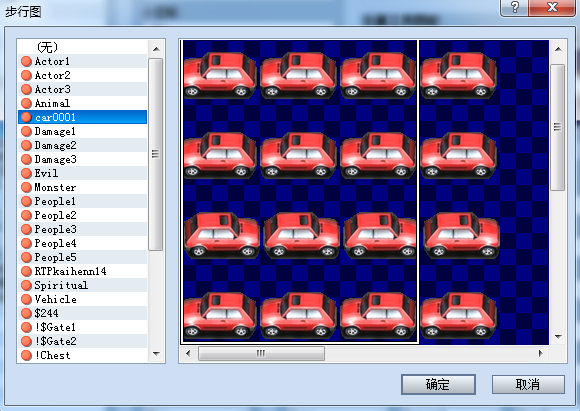The height and width of the screenshot is (411, 580).
Task: Click the orange icon beside Spiritual
Action: [26, 285]
